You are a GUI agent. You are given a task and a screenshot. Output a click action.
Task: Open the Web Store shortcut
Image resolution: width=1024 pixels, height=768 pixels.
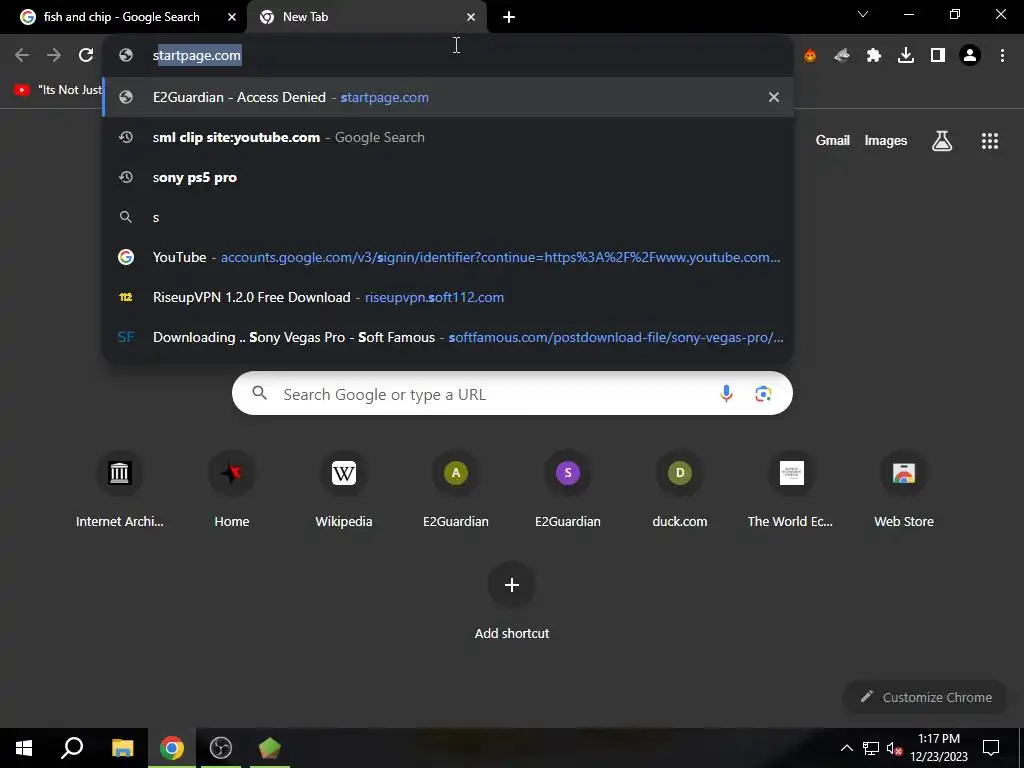pyautogui.click(x=904, y=489)
